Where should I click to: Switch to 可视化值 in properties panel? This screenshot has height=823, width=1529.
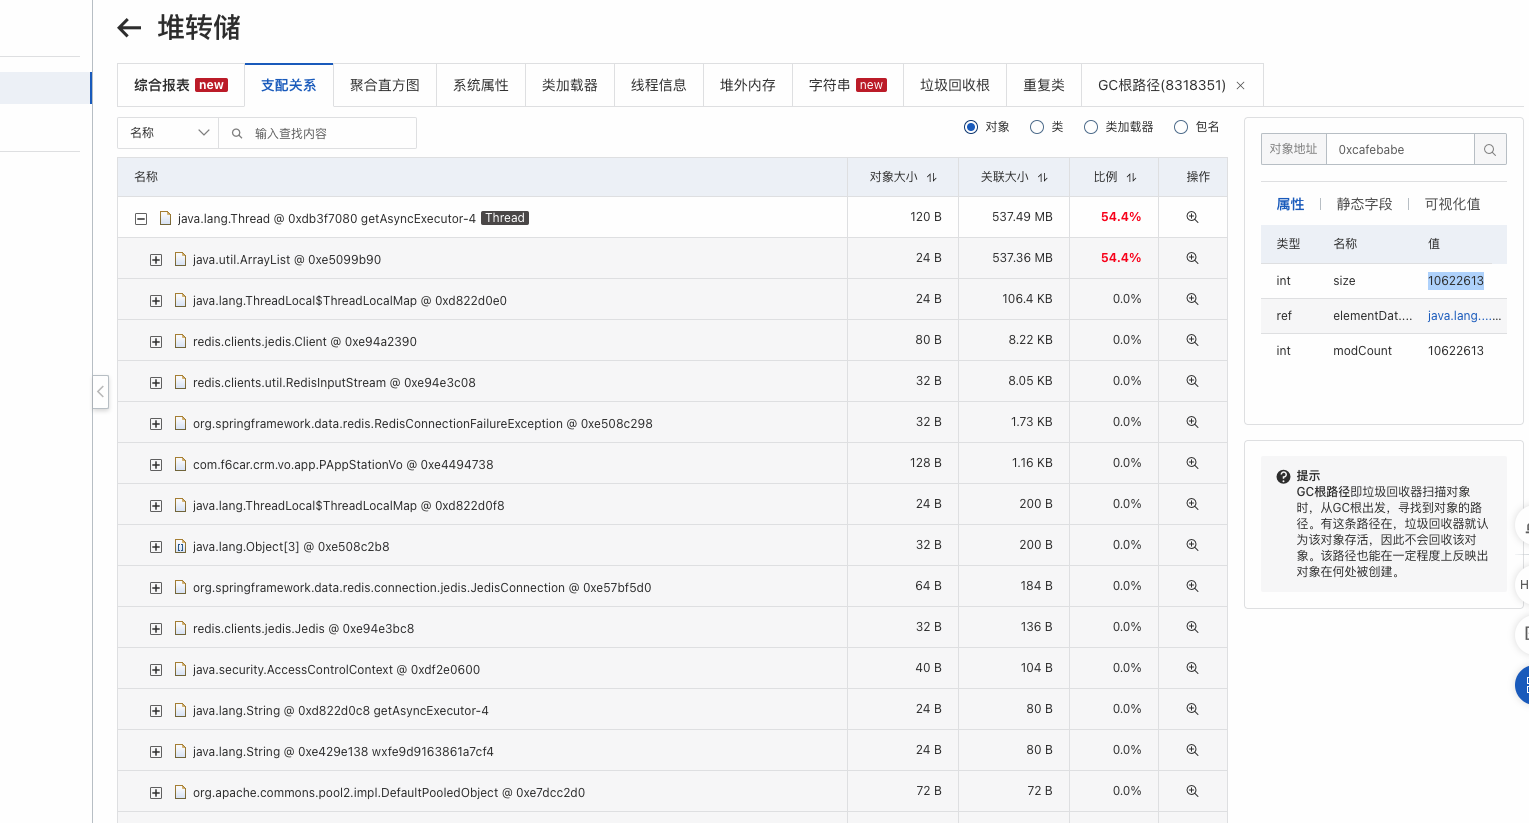tap(1452, 204)
